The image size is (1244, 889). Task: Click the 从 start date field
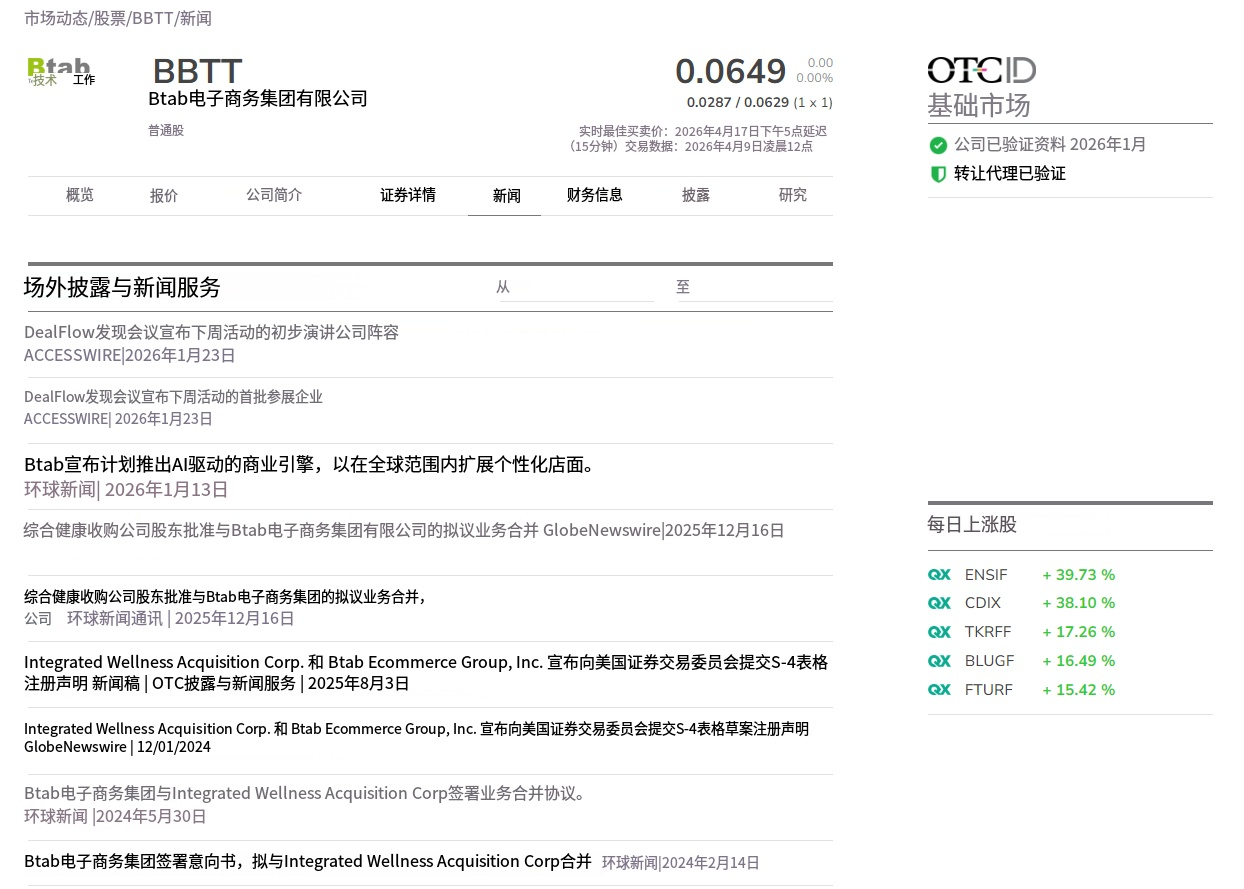(x=575, y=287)
